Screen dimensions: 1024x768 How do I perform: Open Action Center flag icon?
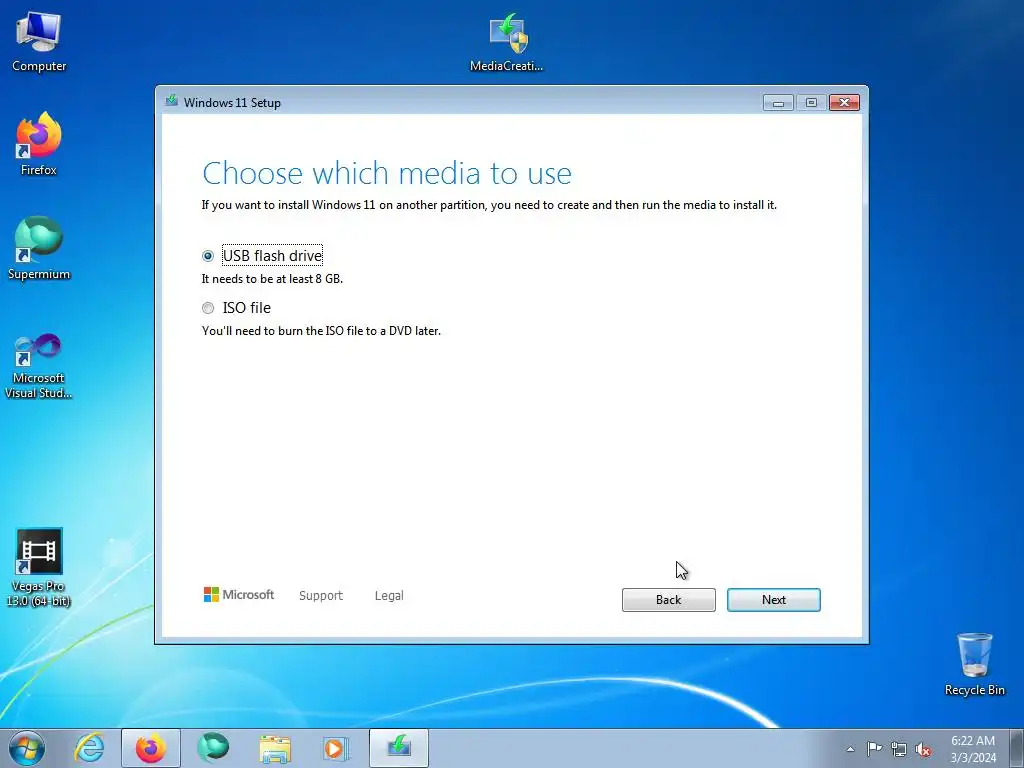[874, 749]
